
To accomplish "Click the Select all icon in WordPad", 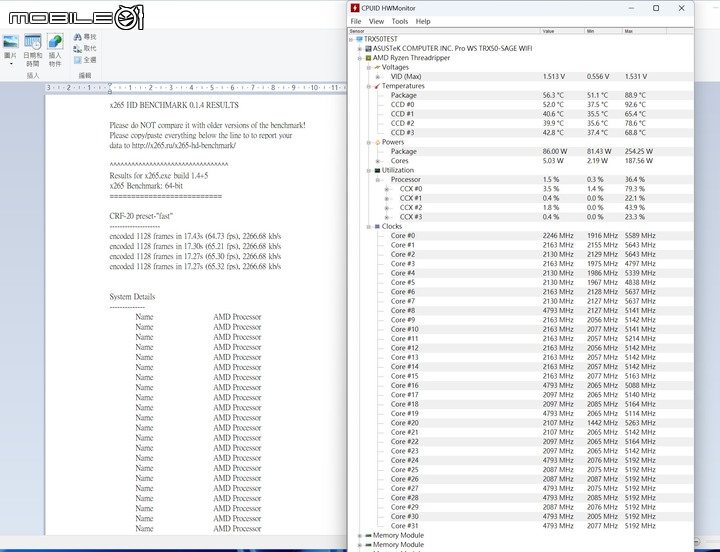I will point(78,60).
